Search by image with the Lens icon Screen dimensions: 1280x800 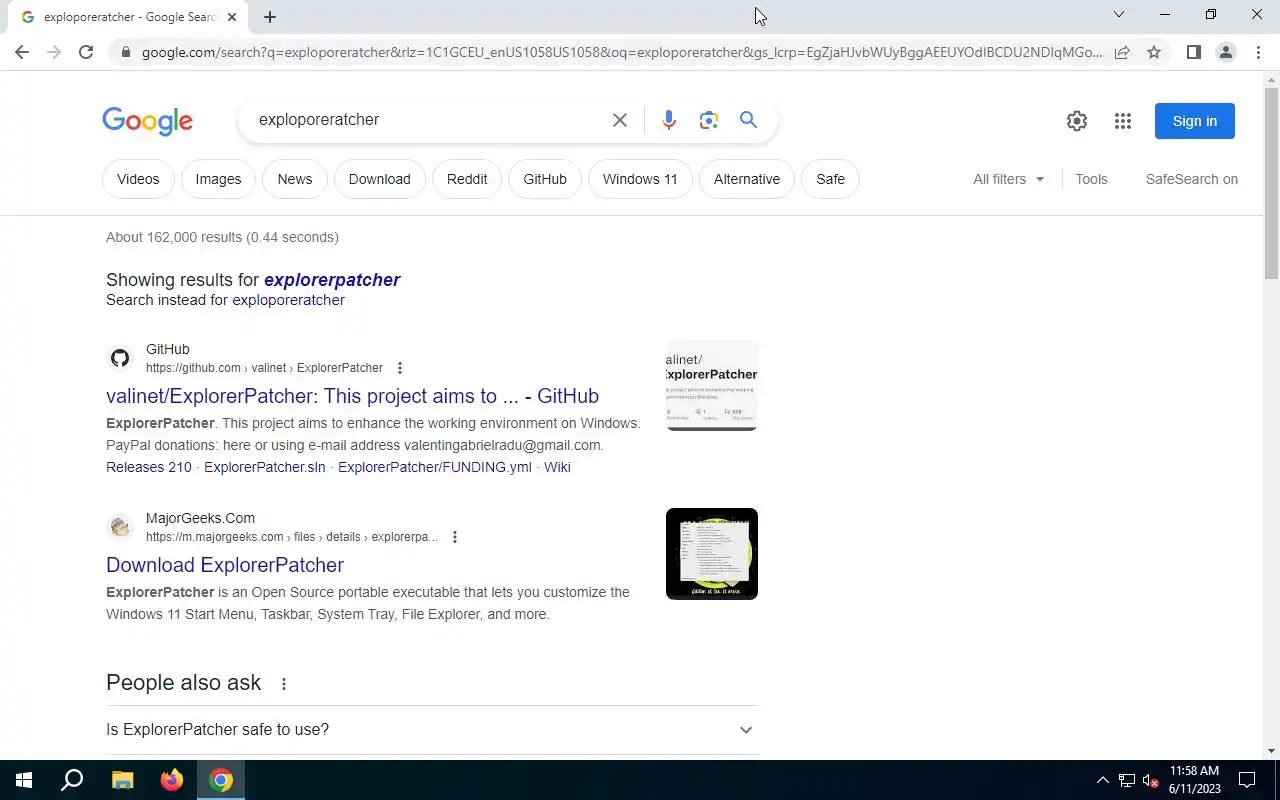(x=709, y=120)
